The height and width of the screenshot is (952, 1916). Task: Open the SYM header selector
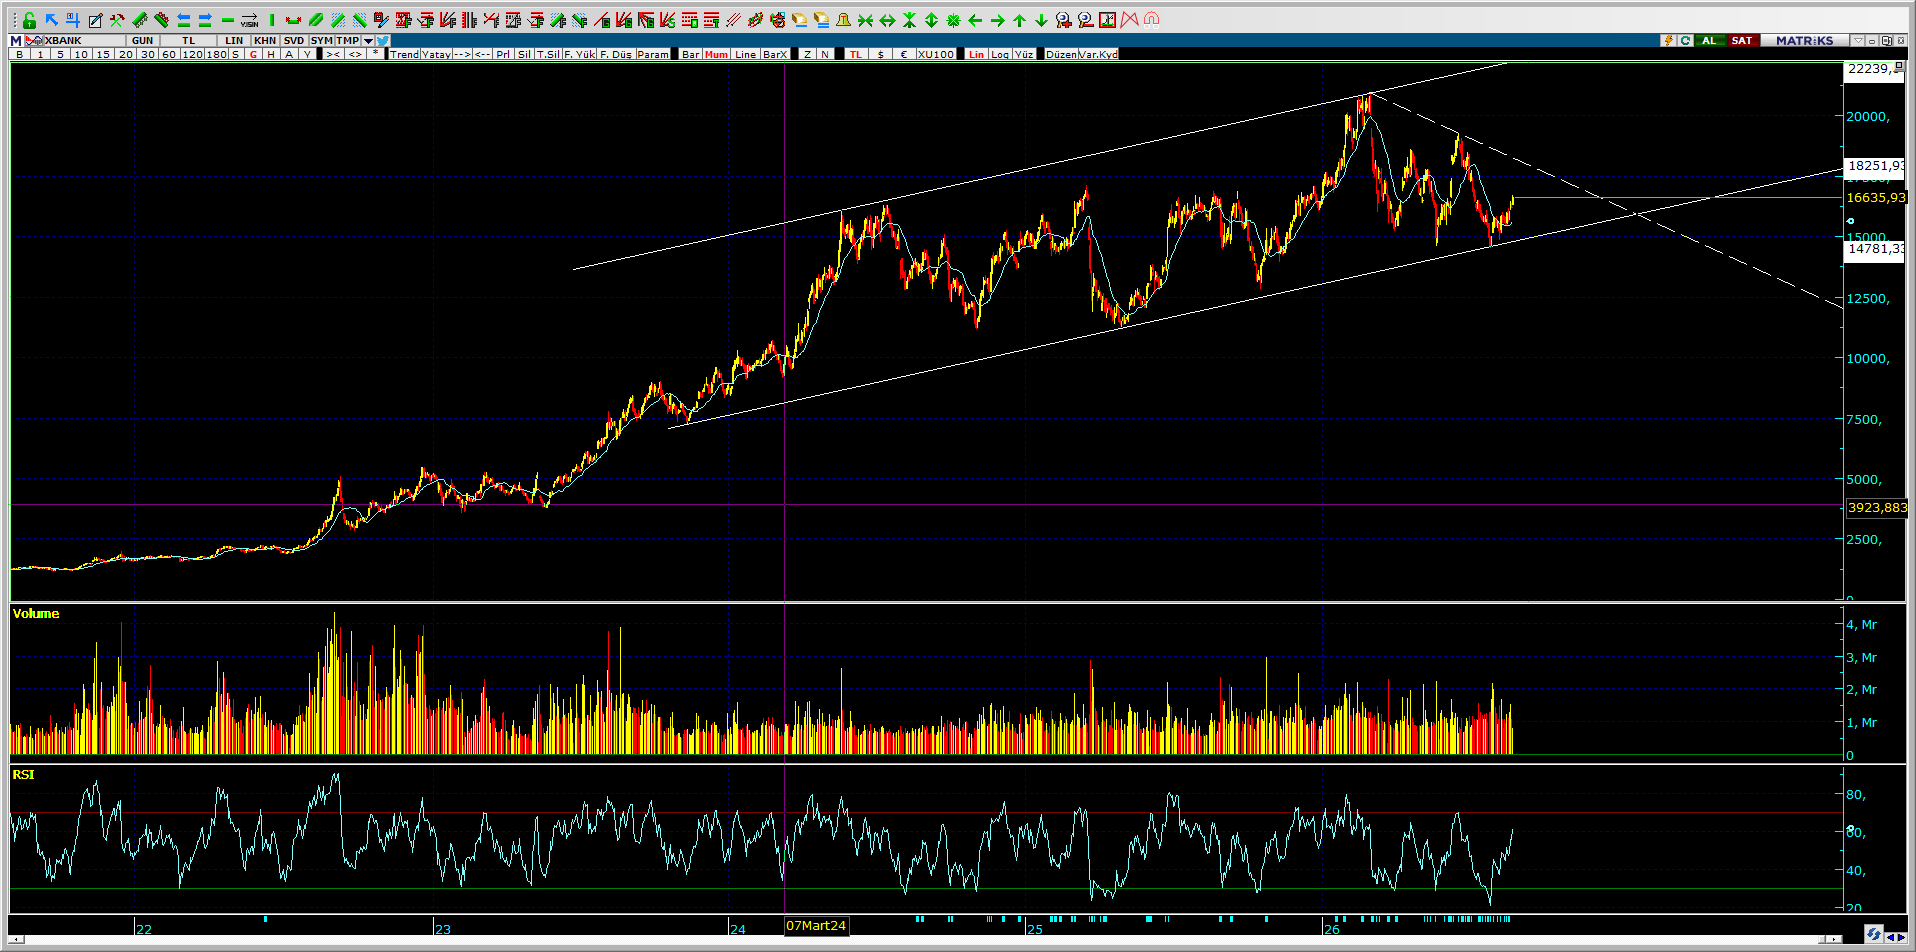click(321, 41)
